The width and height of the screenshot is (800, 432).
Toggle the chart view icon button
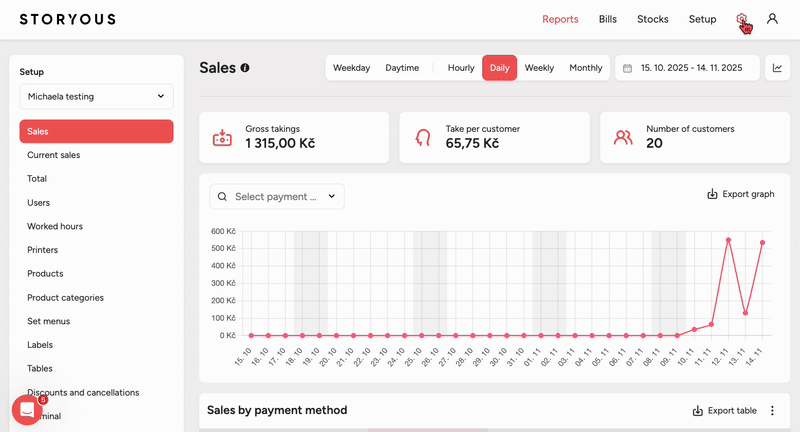[x=778, y=68]
